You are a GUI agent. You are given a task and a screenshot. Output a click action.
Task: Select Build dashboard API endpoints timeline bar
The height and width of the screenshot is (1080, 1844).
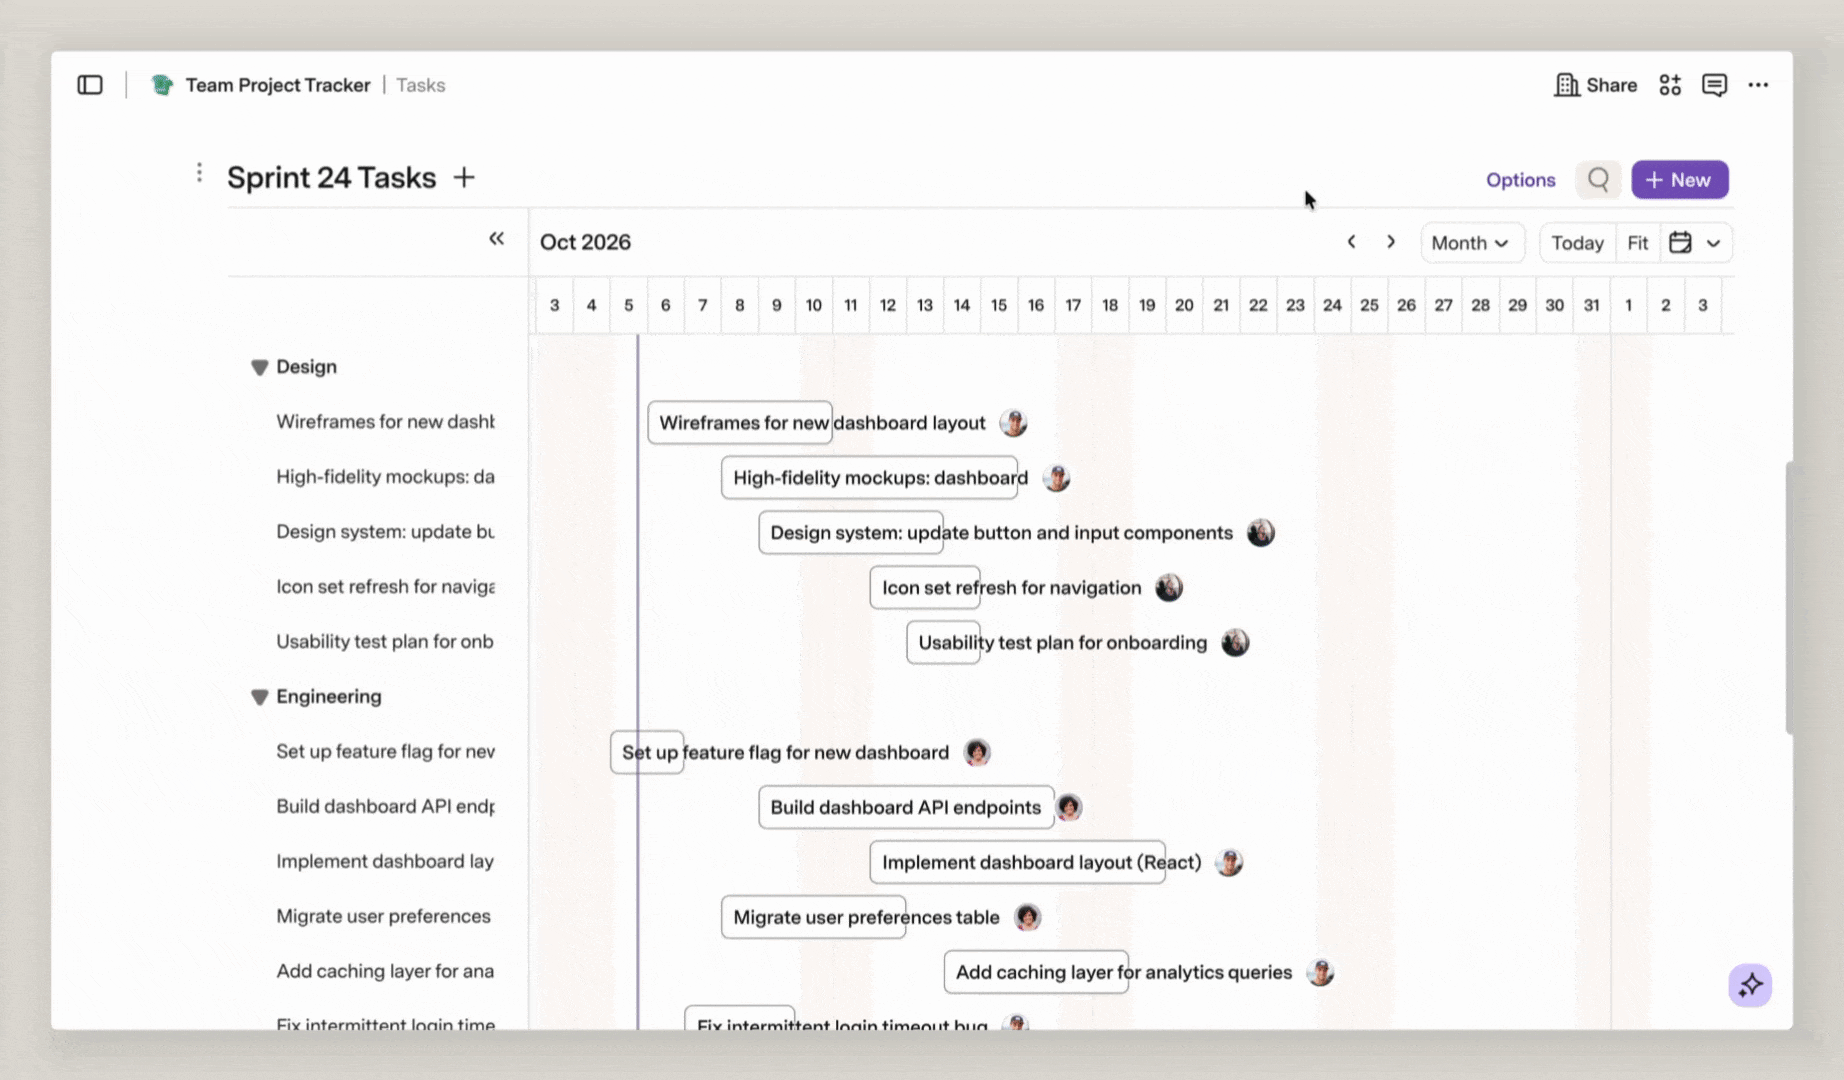tap(906, 808)
